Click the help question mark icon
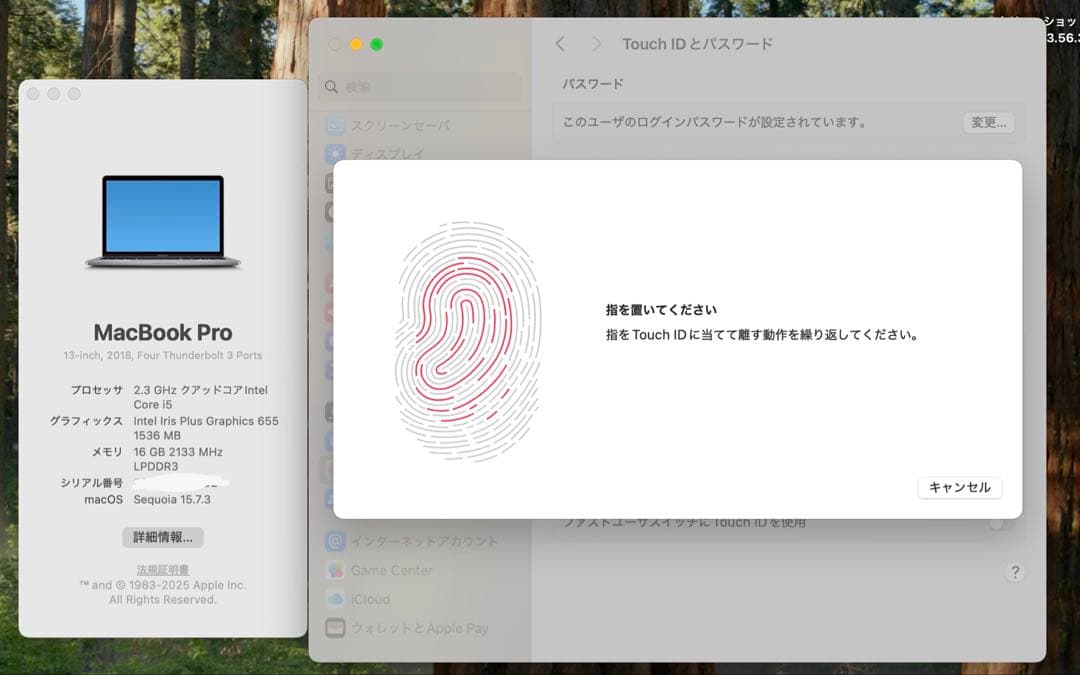1080x675 pixels. pos(1015,572)
